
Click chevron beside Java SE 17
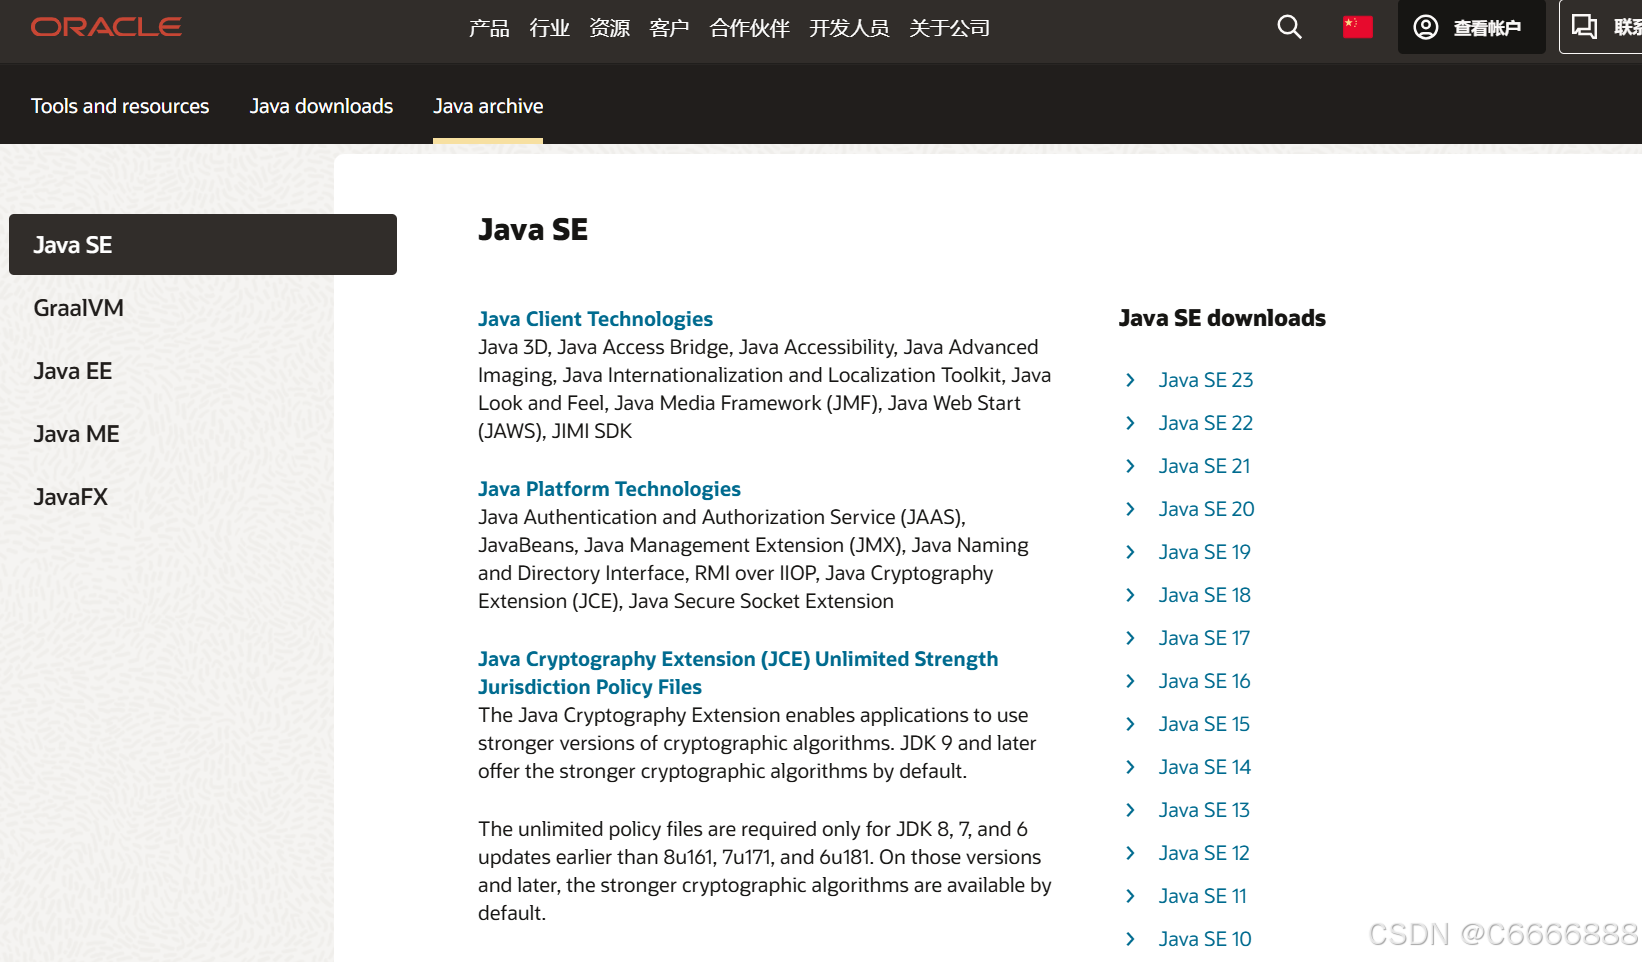pyautogui.click(x=1130, y=638)
